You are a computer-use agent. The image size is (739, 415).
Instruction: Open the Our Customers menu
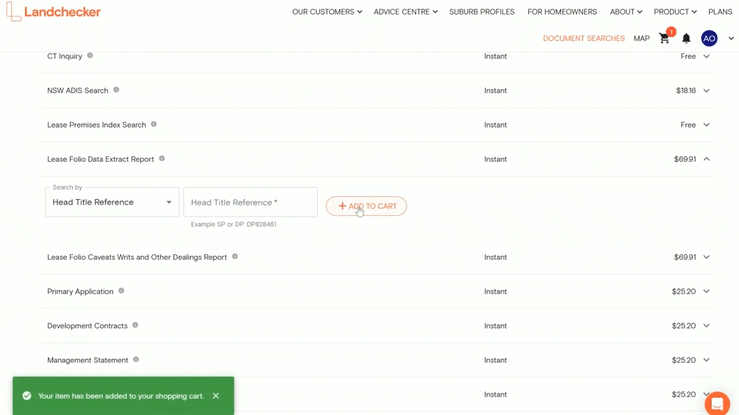point(327,12)
